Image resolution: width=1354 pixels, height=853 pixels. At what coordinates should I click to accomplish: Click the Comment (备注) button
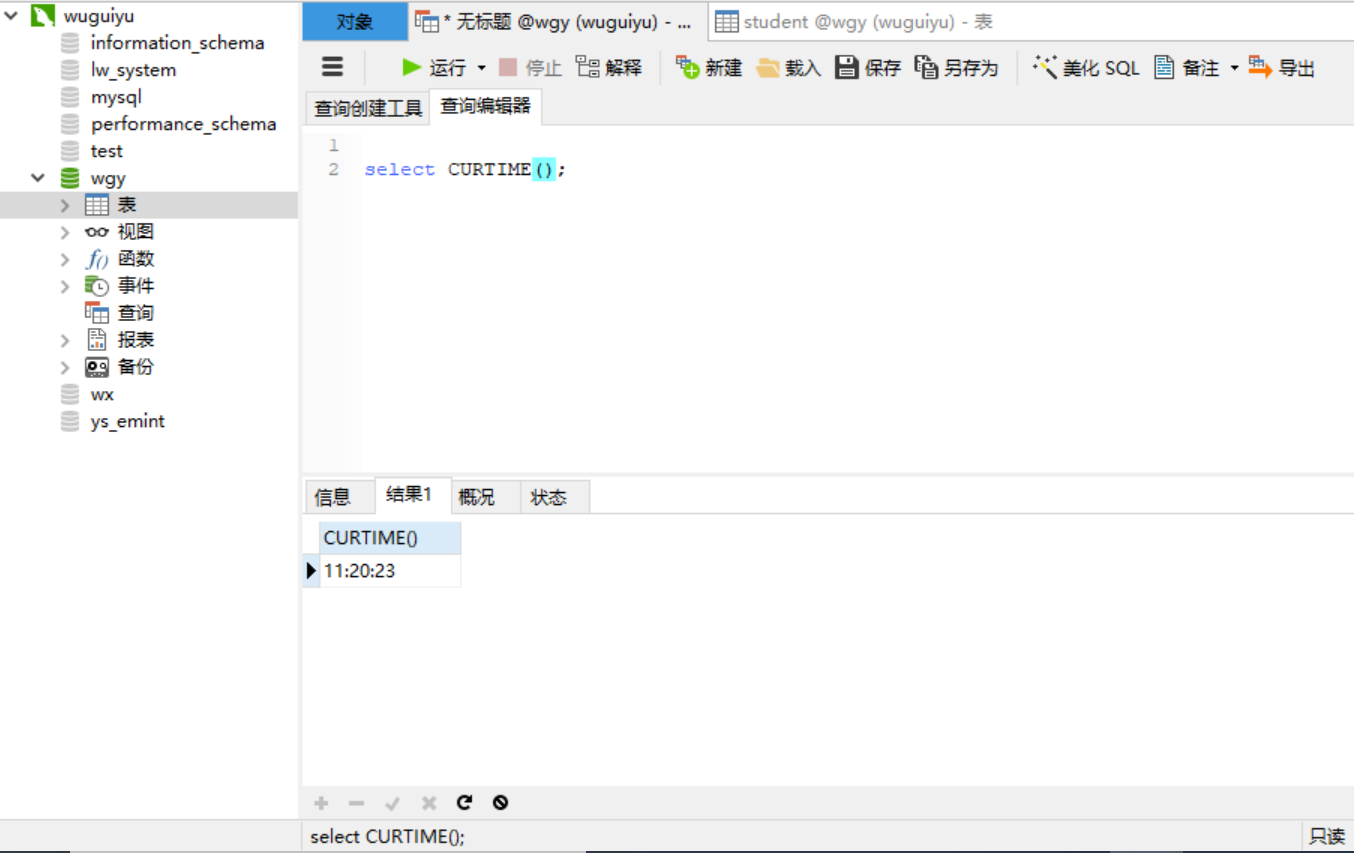point(1186,67)
